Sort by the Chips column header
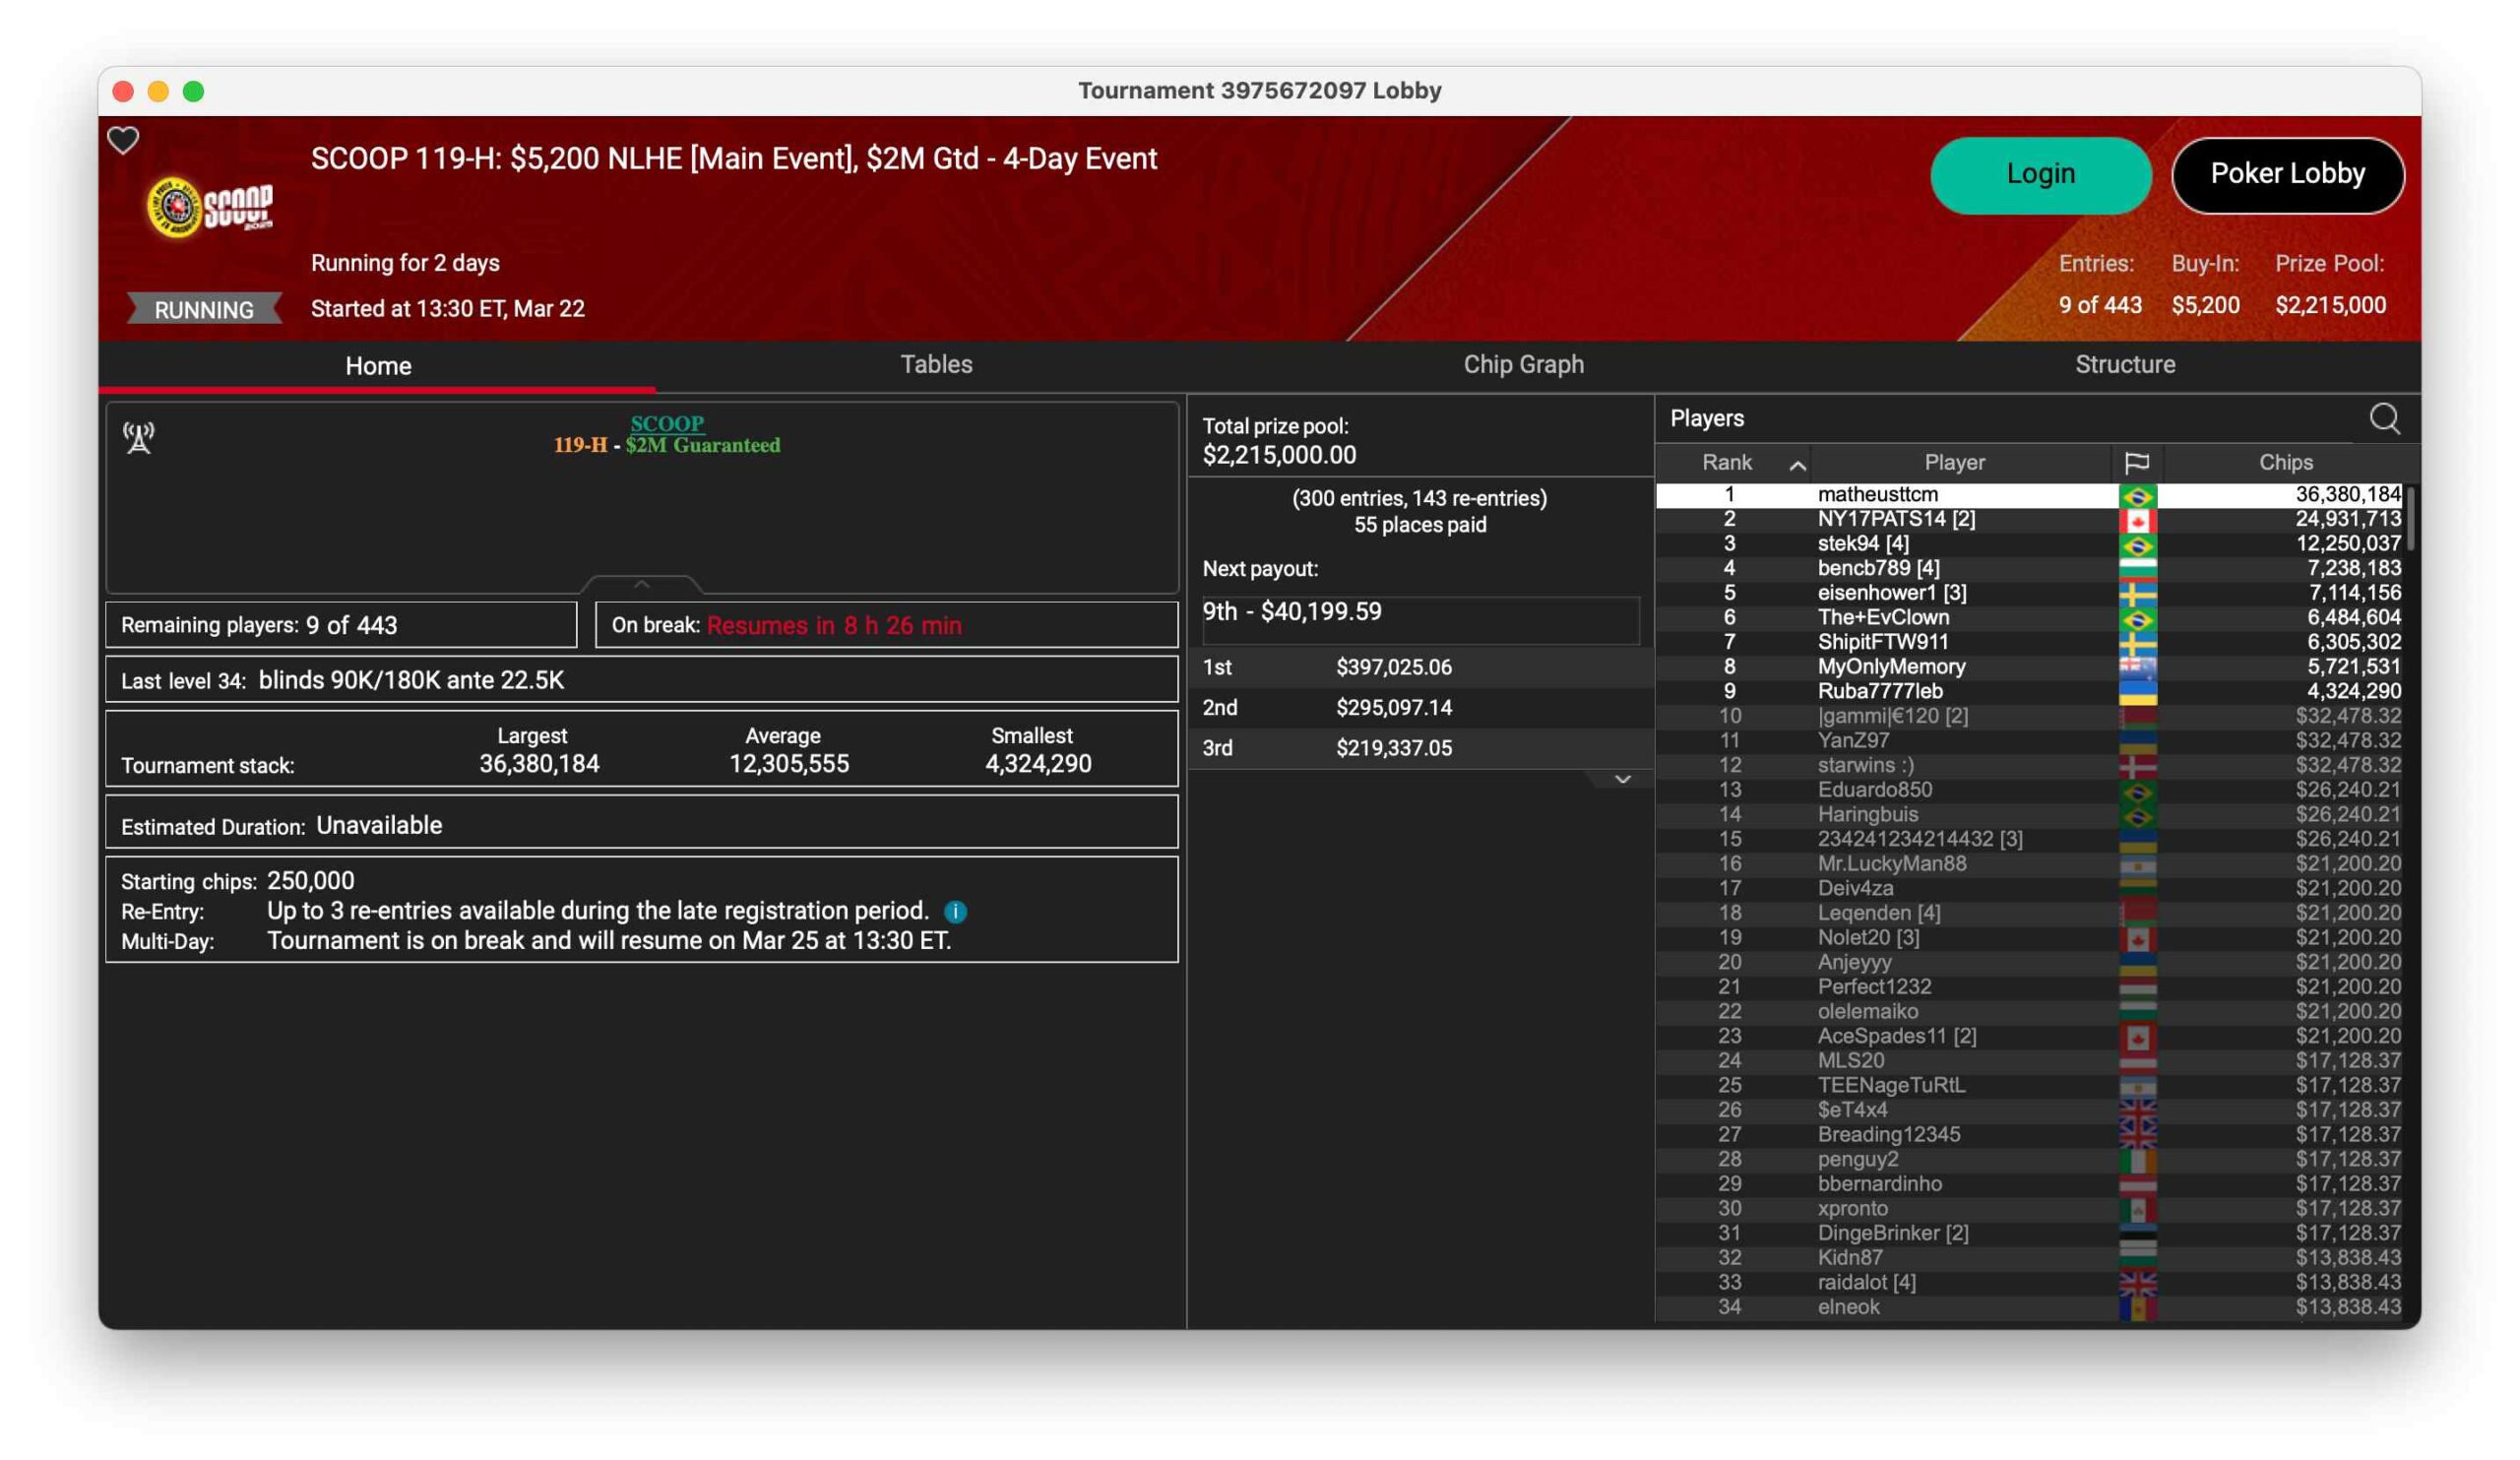This screenshot has height=1460, width=2520. [2285, 462]
